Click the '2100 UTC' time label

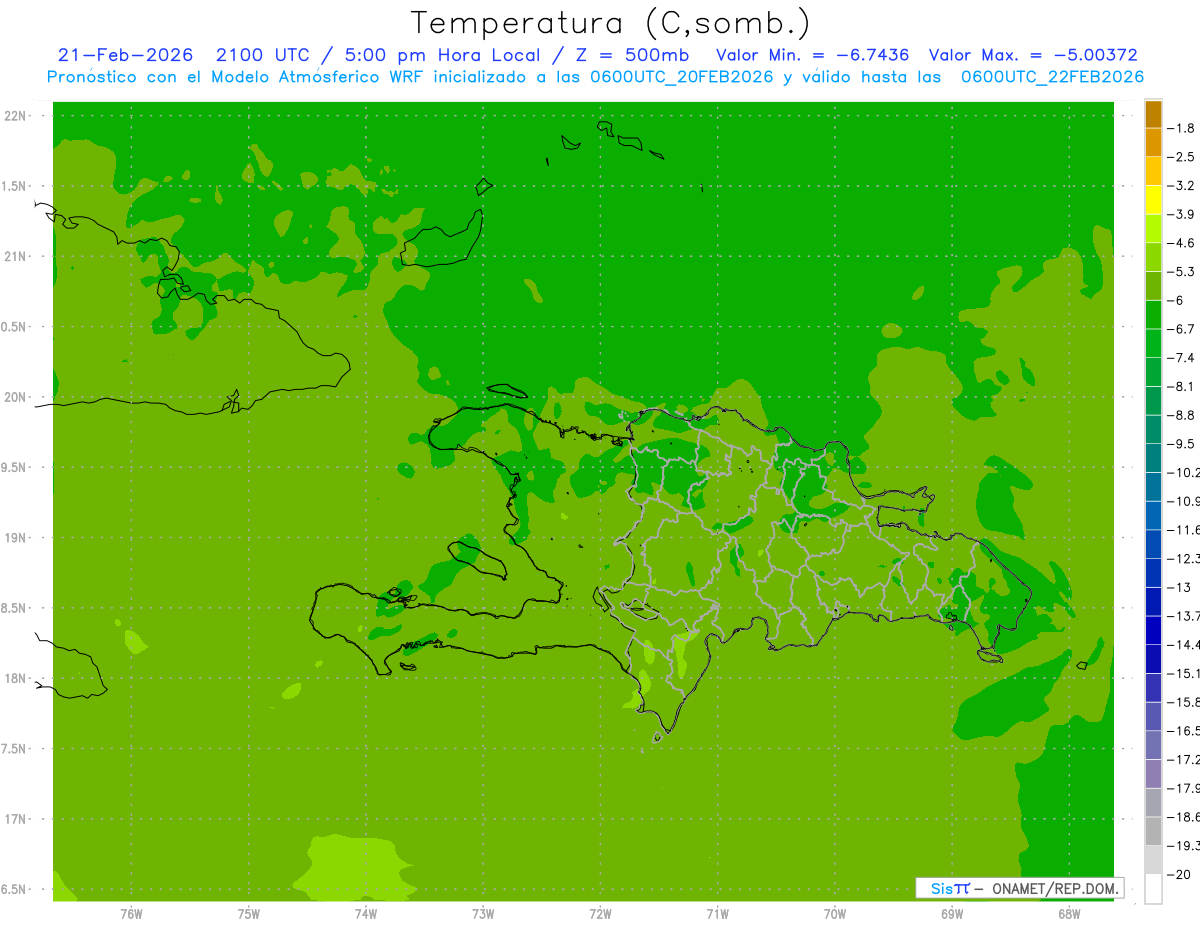click(x=261, y=55)
